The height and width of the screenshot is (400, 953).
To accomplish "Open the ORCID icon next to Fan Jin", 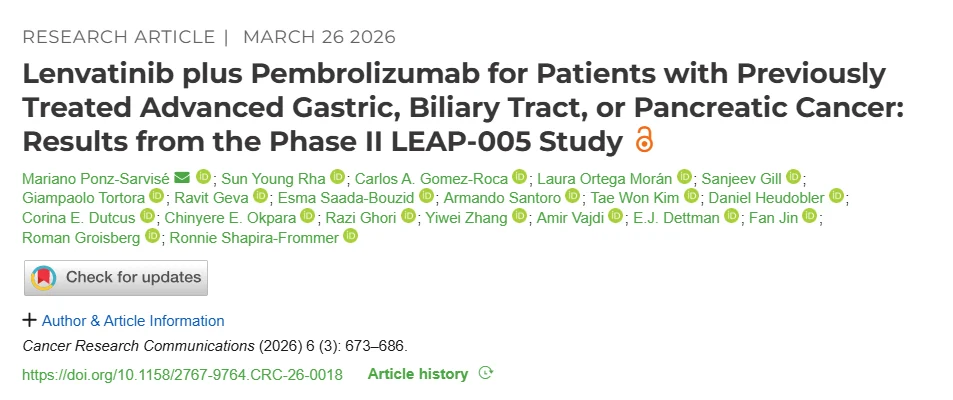I will [809, 216].
